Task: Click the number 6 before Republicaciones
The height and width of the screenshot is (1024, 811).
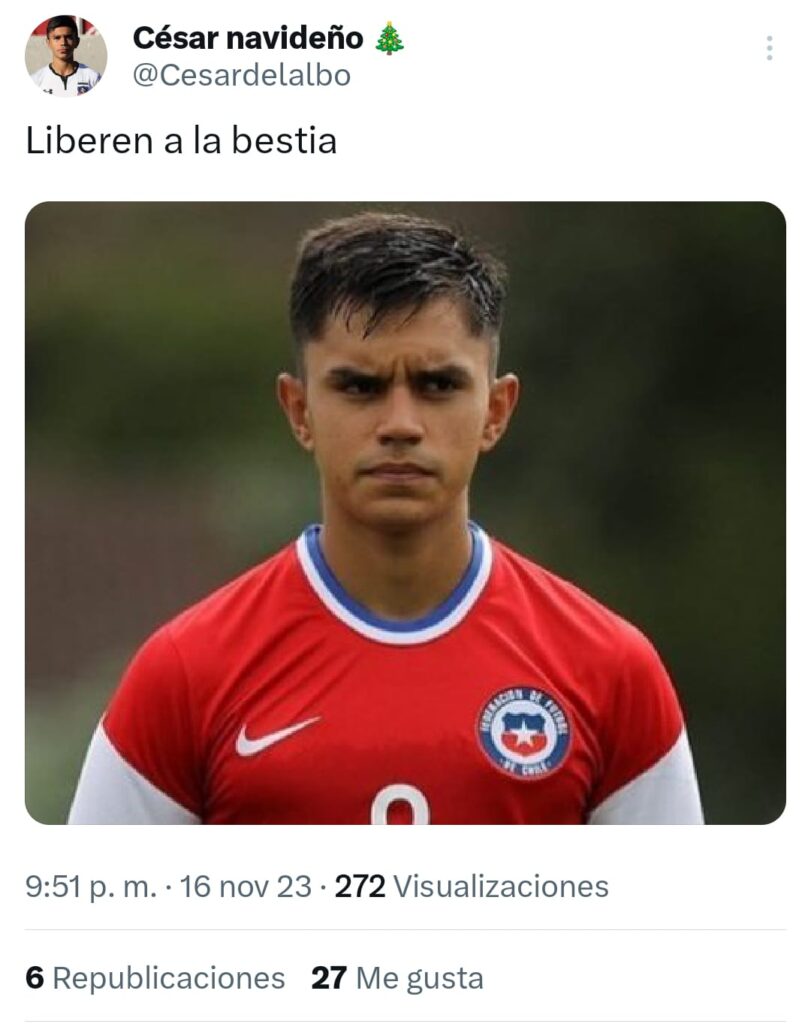Action: coord(35,978)
